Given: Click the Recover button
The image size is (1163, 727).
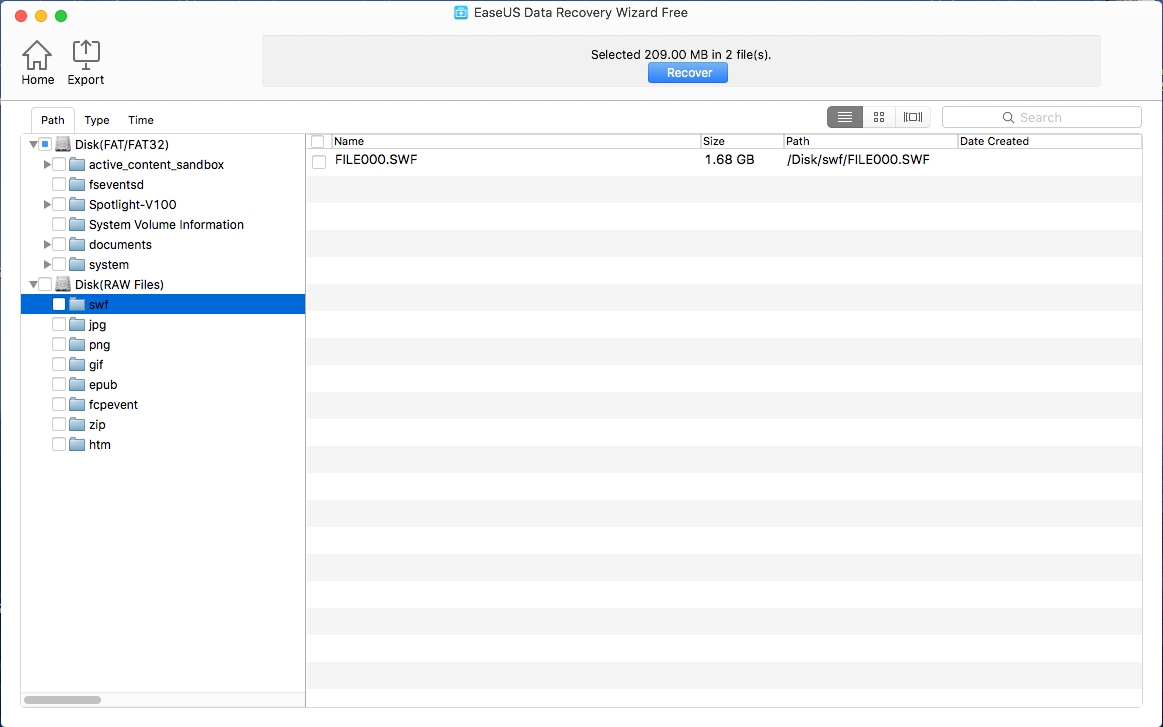Looking at the screenshot, I should pos(688,73).
